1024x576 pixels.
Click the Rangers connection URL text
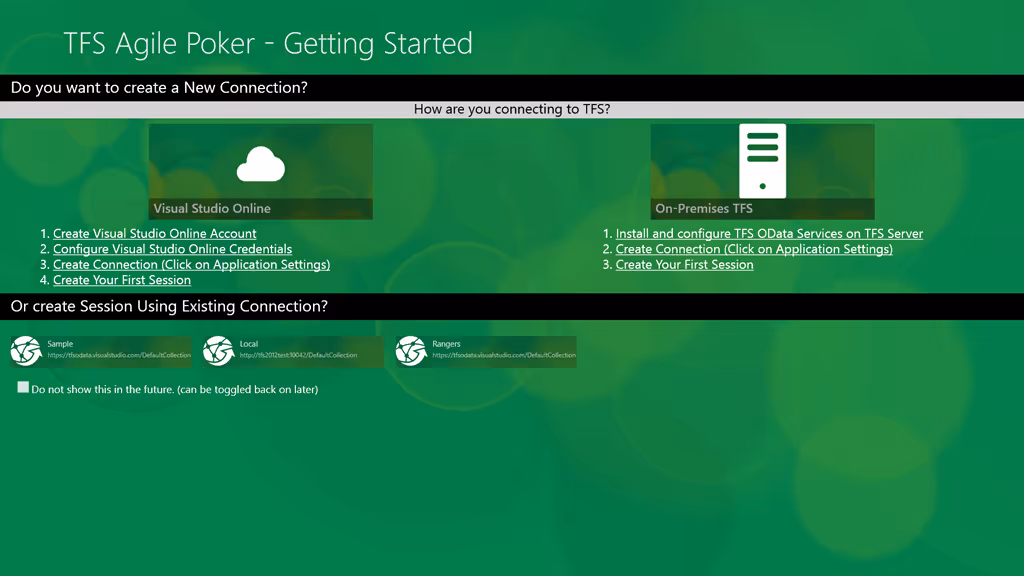pos(504,355)
